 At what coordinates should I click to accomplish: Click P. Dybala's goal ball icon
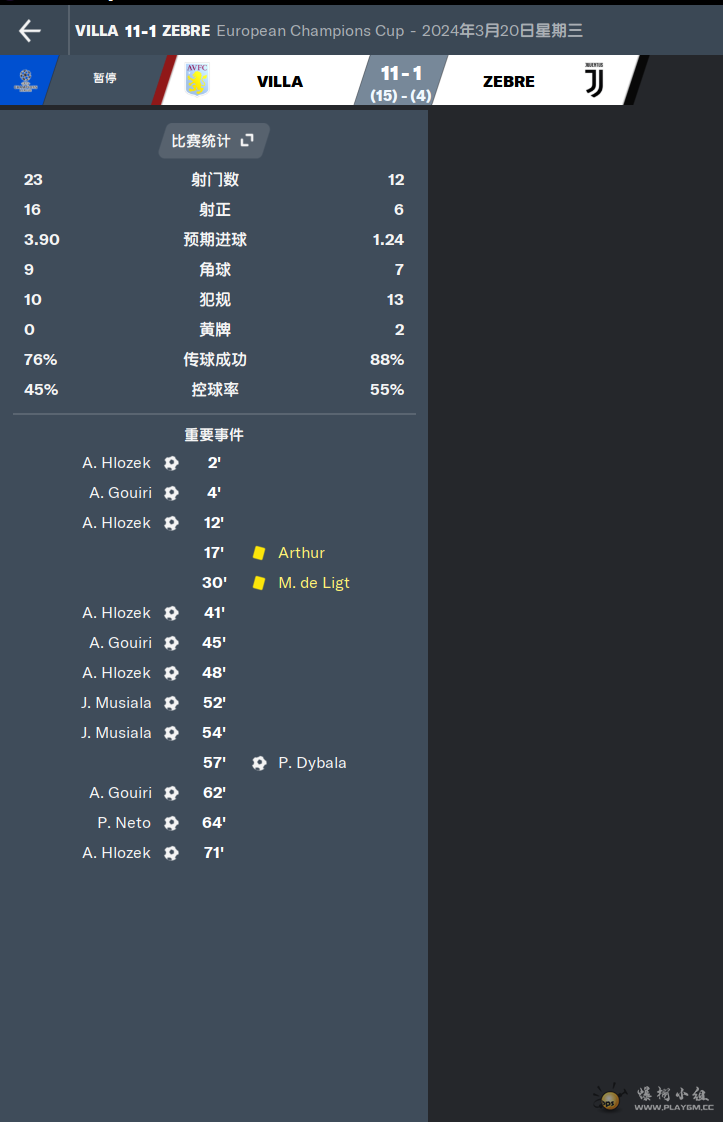point(259,764)
